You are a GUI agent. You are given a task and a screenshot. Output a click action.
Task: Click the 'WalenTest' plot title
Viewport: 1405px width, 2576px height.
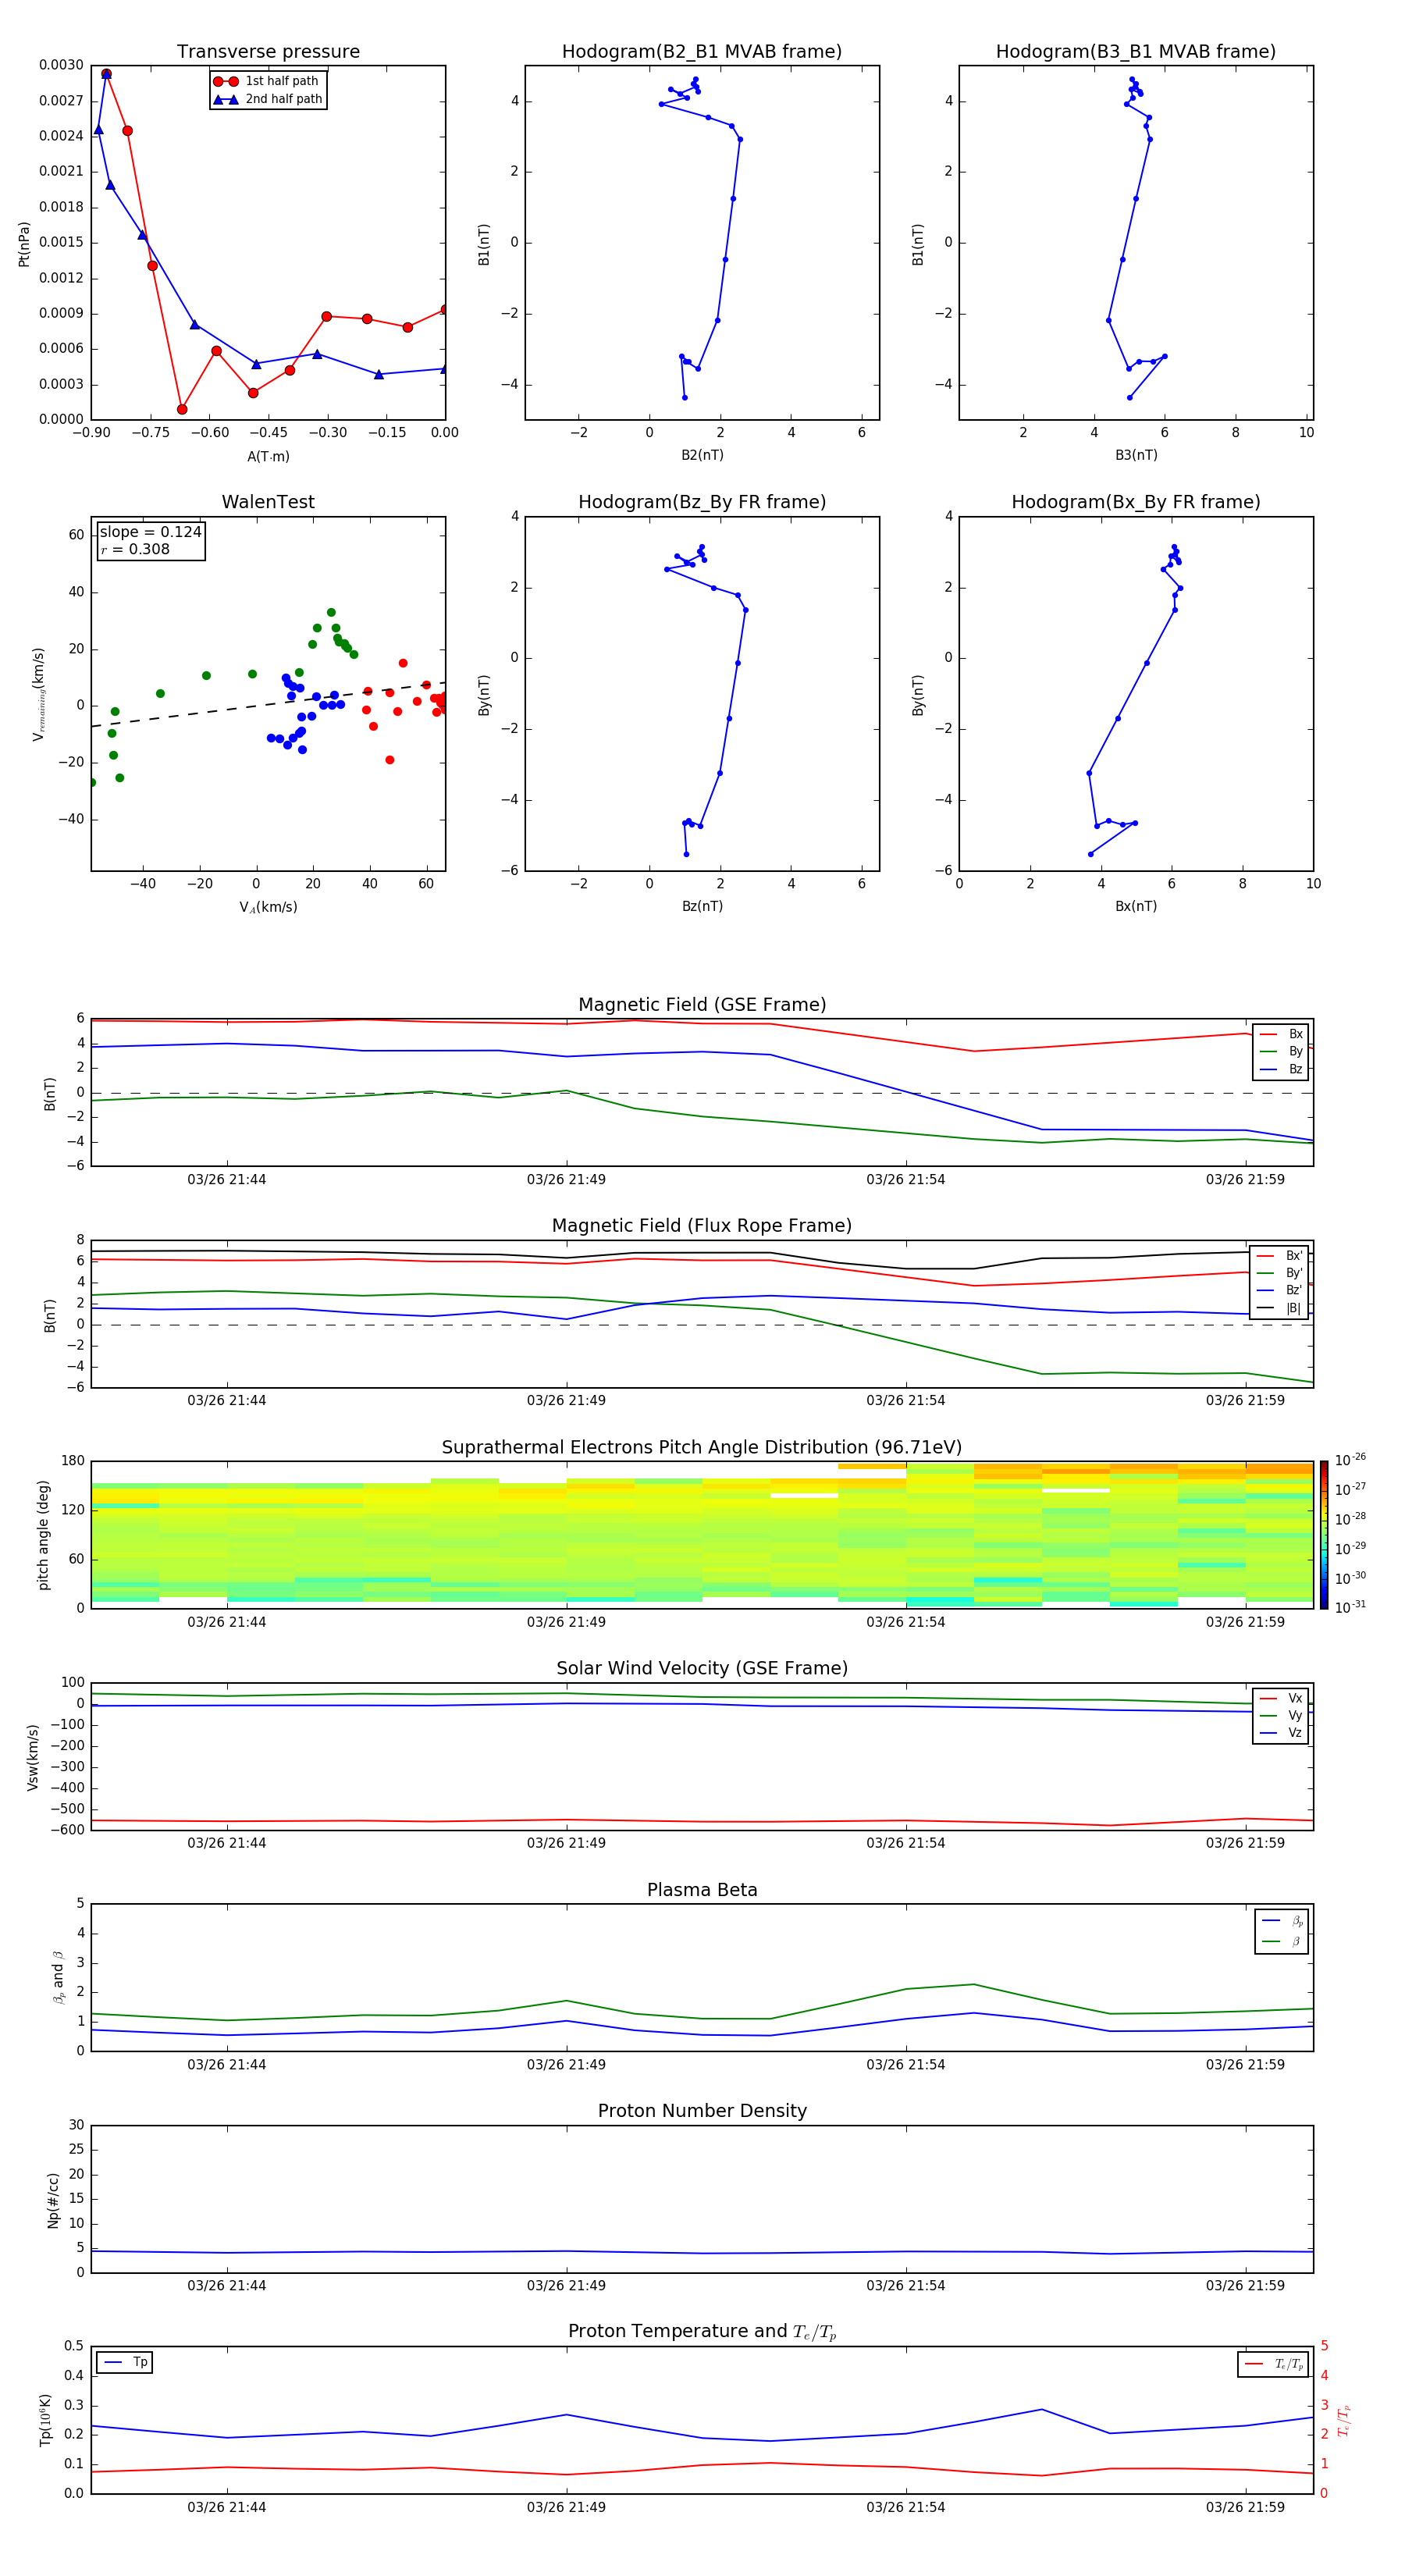pyautogui.click(x=268, y=502)
